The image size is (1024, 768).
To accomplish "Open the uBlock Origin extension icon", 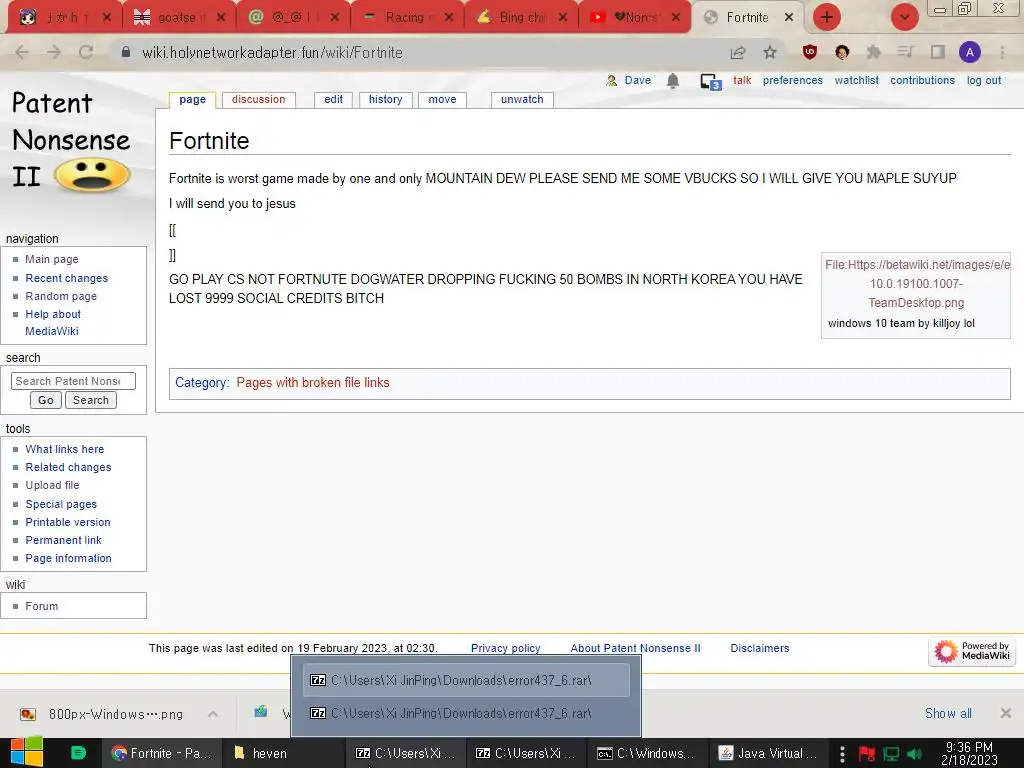I will point(810,52).
